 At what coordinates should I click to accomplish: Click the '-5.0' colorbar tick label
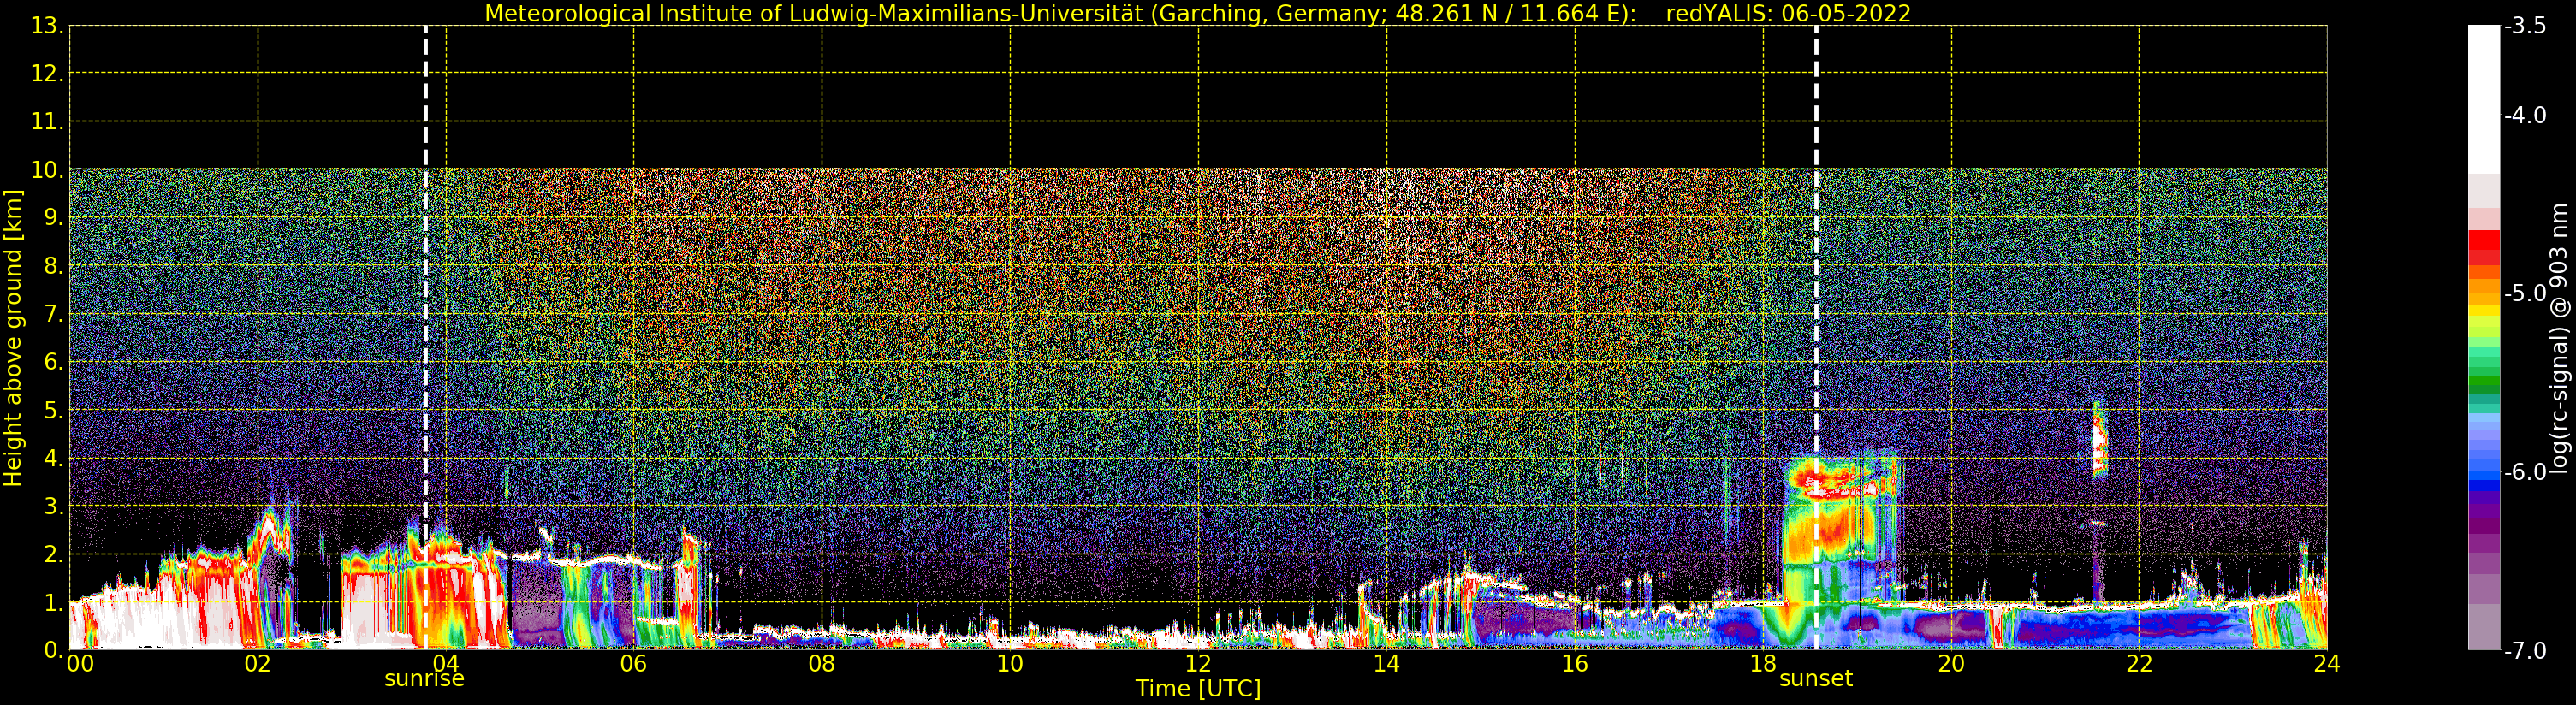click(x=2525, y=293)
